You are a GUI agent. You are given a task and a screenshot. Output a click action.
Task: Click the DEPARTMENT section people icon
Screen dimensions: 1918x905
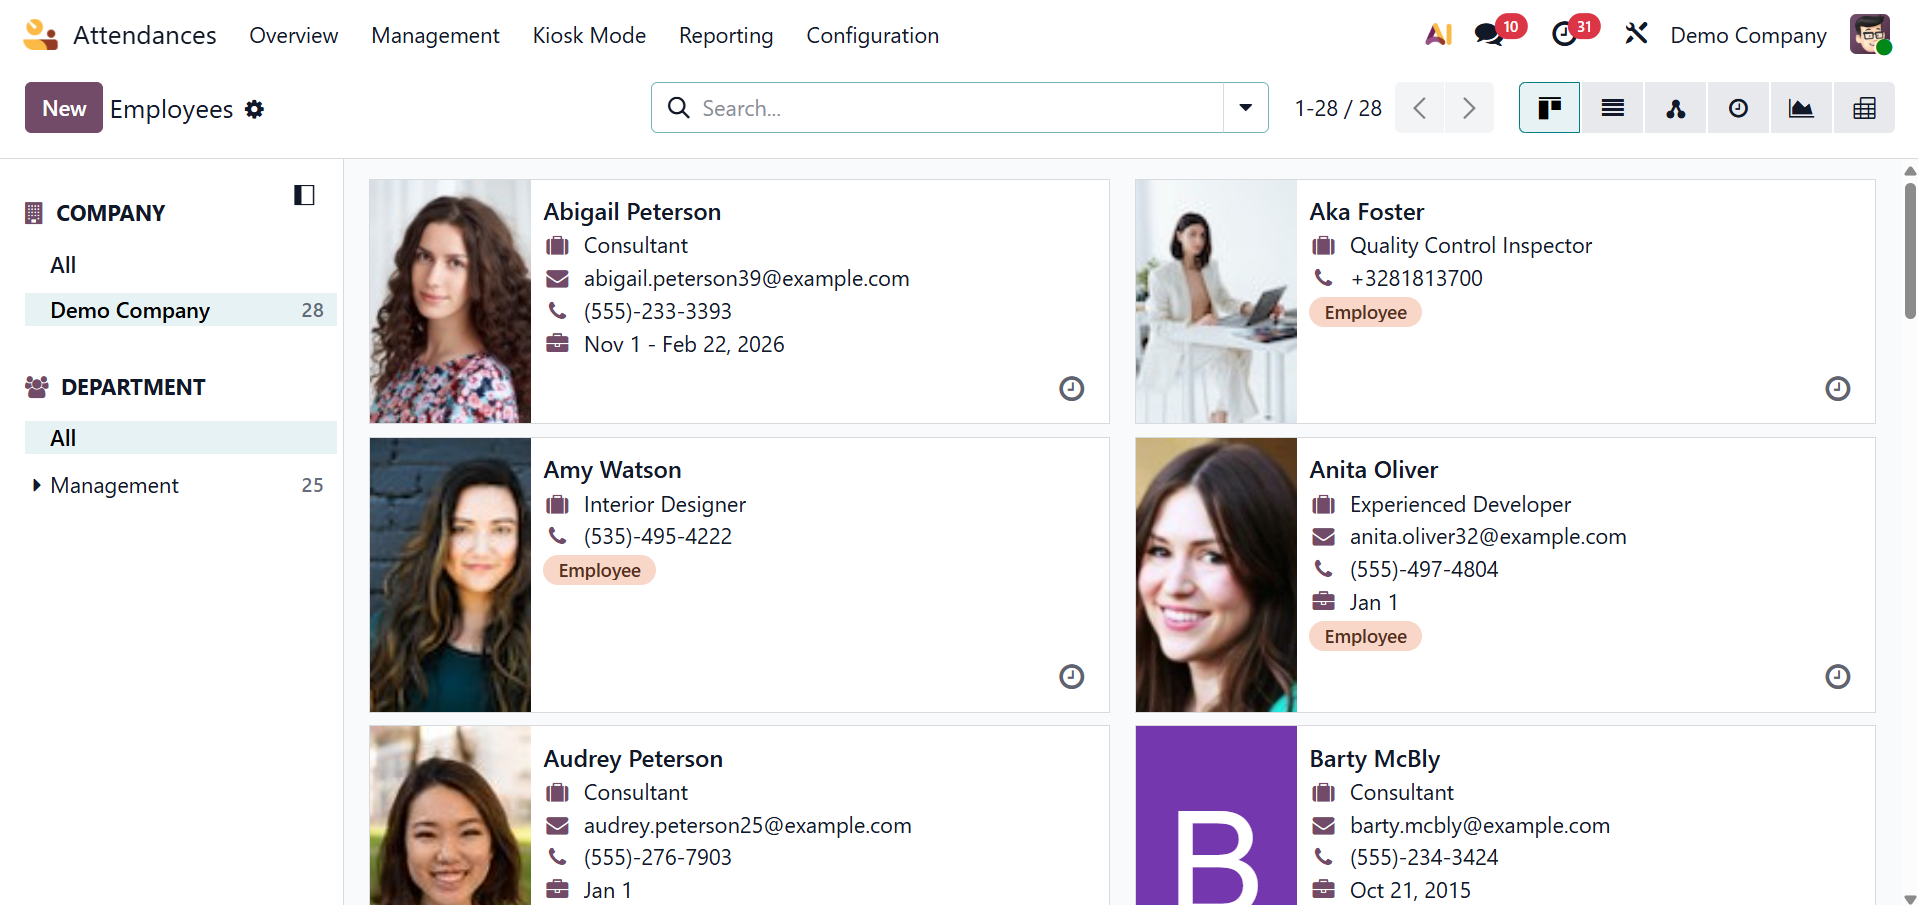pyautogui.click(x=37, y=387)
